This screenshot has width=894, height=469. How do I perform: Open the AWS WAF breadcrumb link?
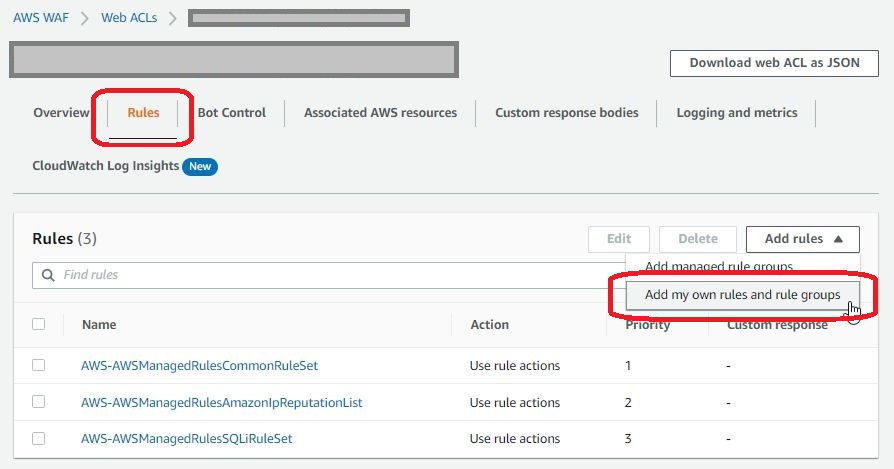click(x=41, y=18)
